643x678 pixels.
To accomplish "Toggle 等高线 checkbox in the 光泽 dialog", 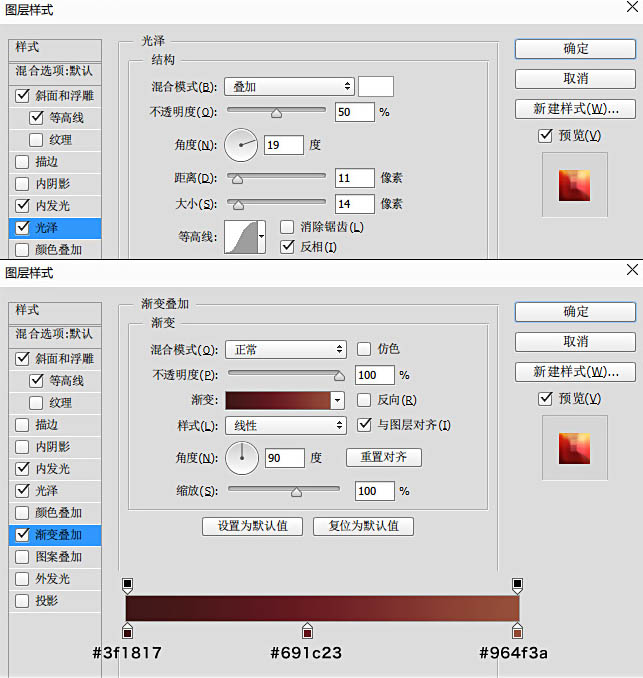I will click(x=36, y=118).
